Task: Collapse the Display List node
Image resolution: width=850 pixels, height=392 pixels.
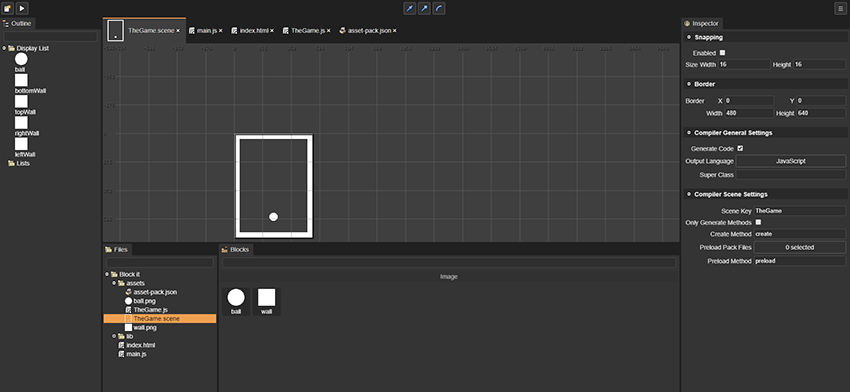Action: coord(4,48)
